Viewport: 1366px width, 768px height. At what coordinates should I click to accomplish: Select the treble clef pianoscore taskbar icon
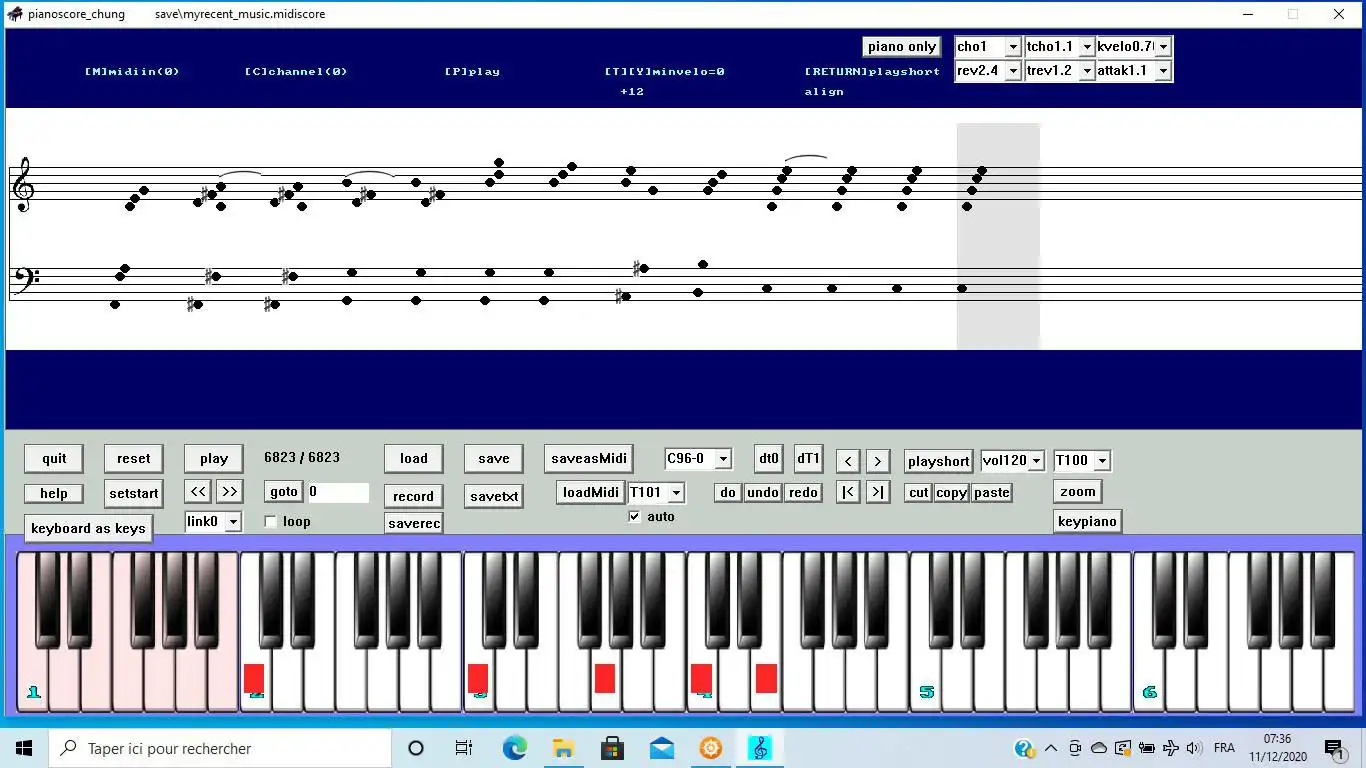pos(760,748)
